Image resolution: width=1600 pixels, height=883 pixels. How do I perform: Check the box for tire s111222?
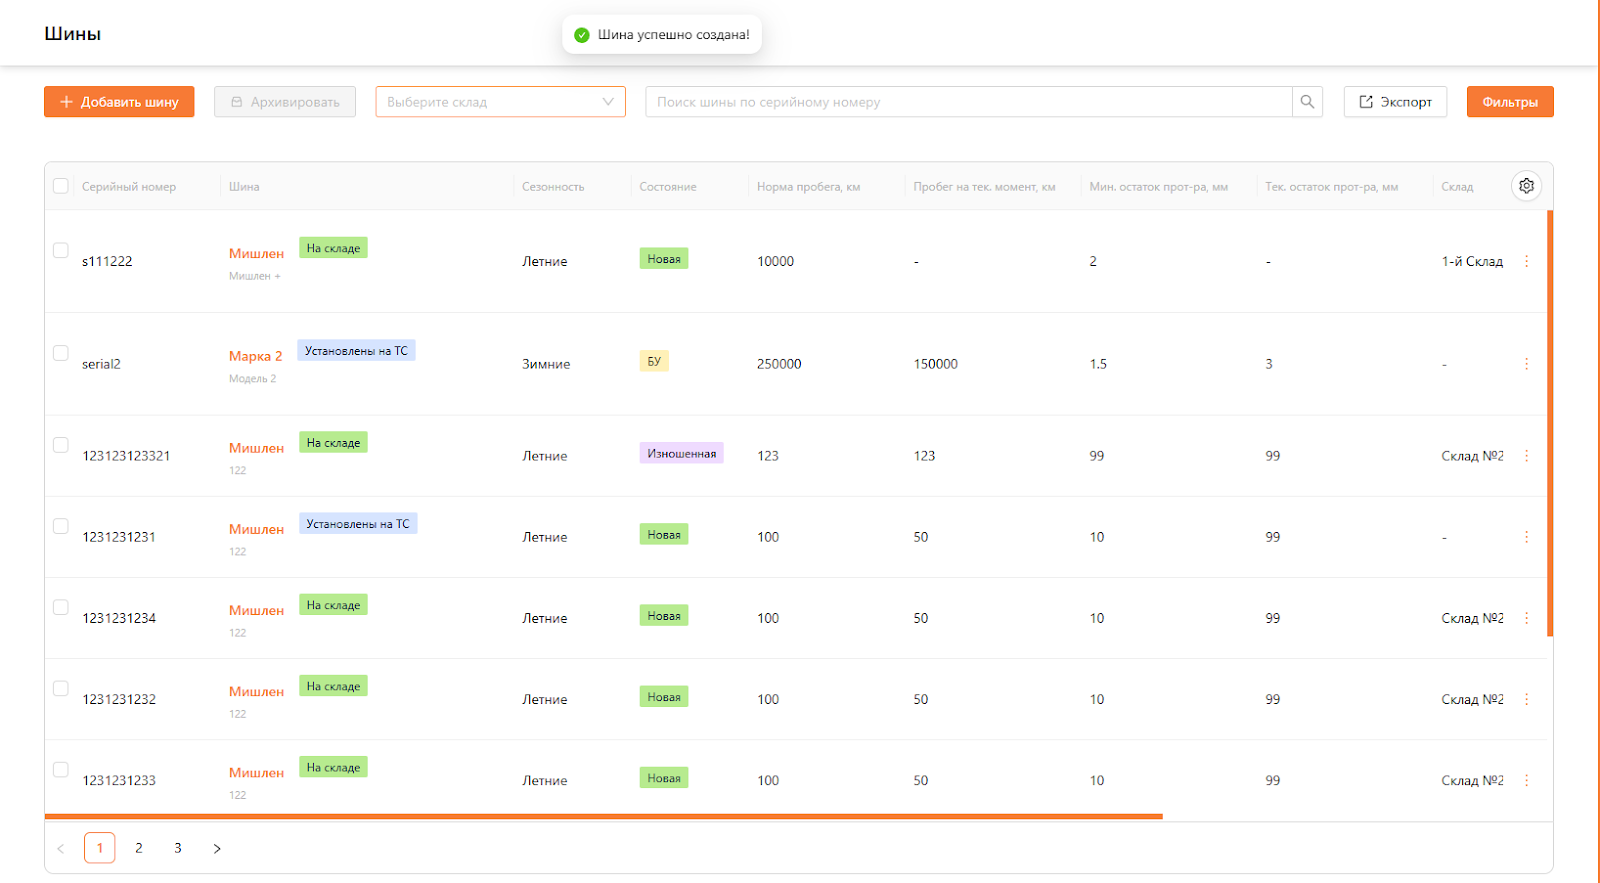pyautogui.click(x=61, y=250)
